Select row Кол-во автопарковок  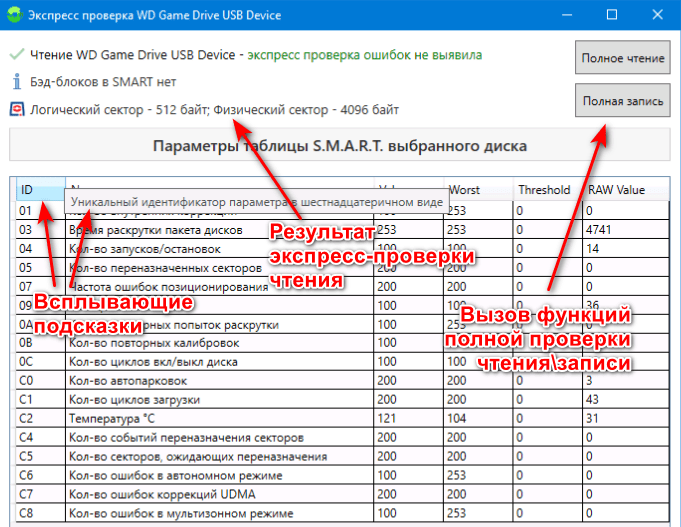(343, 381)
